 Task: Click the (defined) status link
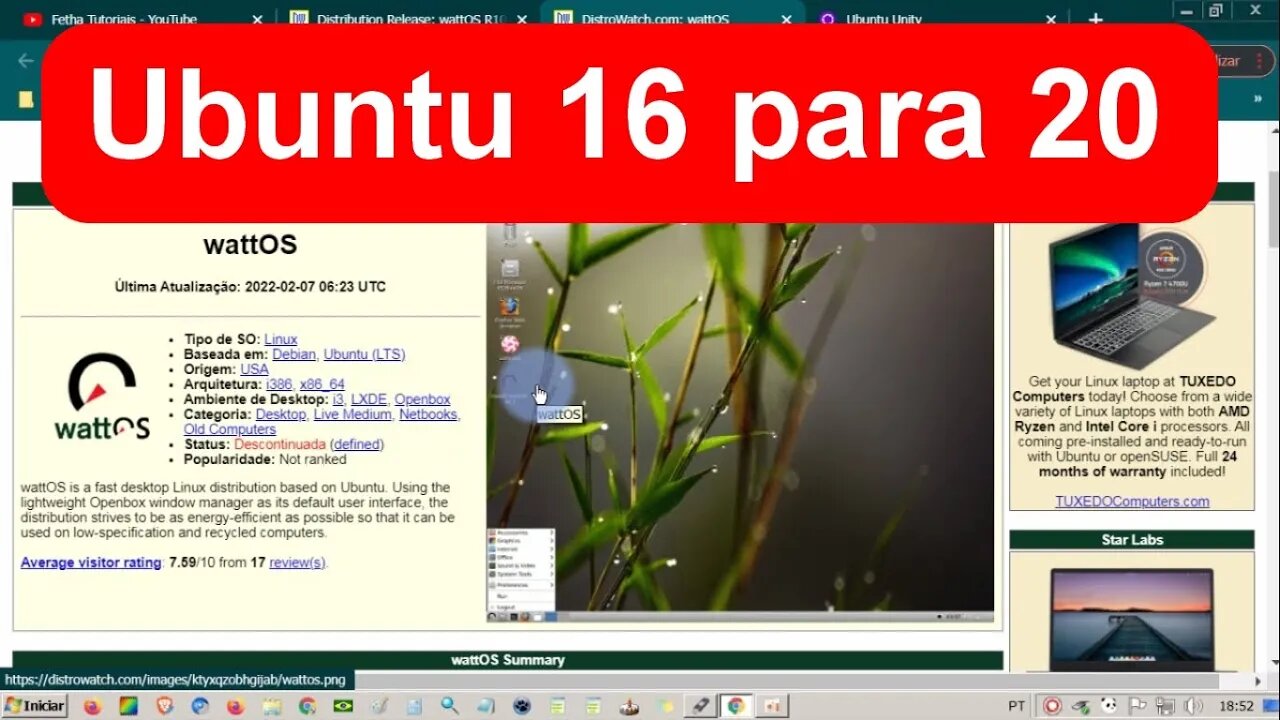(357, 444)
